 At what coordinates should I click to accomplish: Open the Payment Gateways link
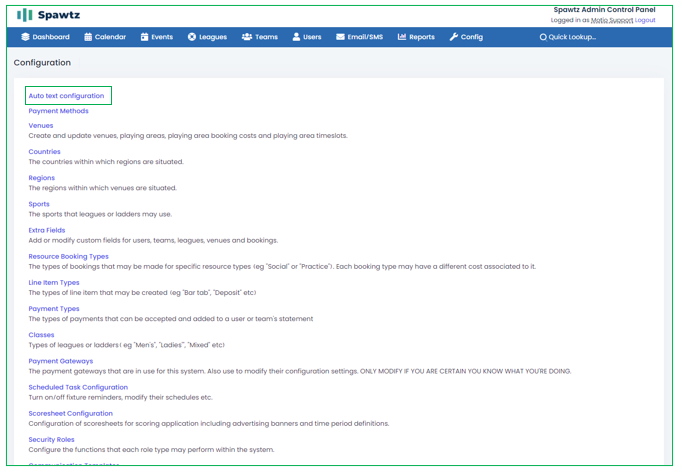click(x=60, y=361)
